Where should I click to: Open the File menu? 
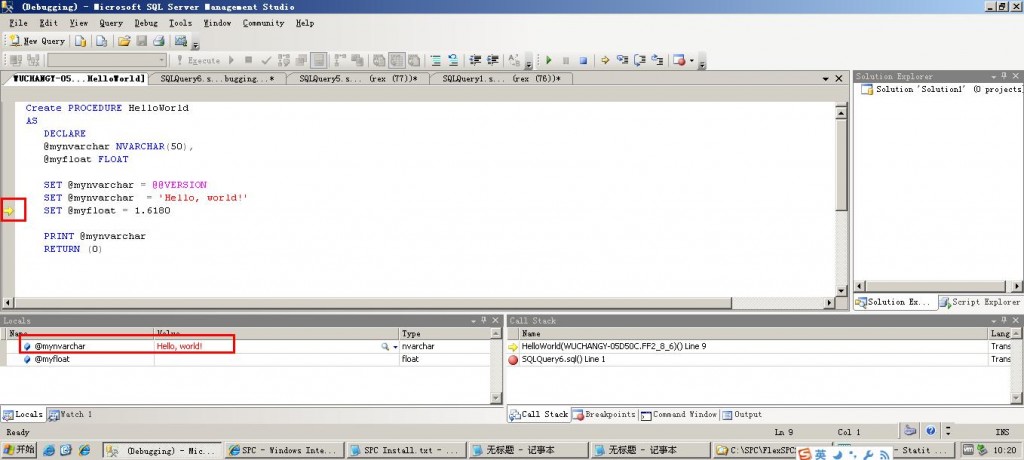tap(18, 23)
